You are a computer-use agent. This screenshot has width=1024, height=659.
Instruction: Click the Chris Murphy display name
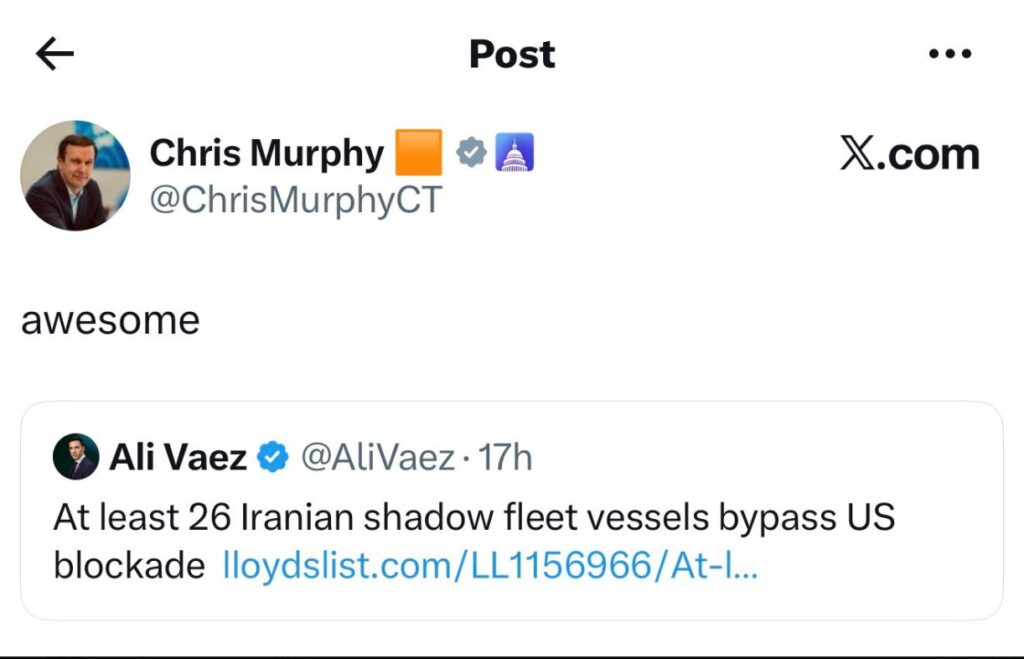[266, 154]
